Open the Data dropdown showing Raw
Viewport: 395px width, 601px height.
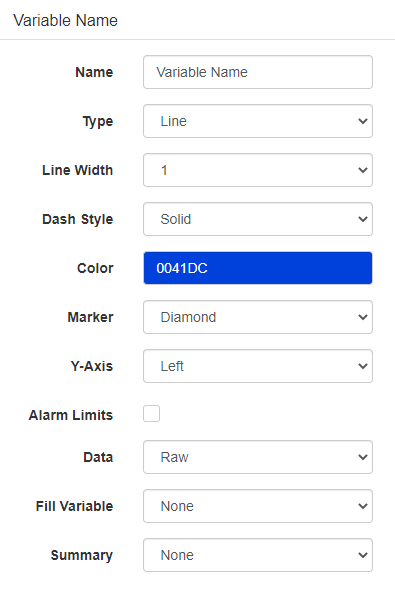point(258,457)
